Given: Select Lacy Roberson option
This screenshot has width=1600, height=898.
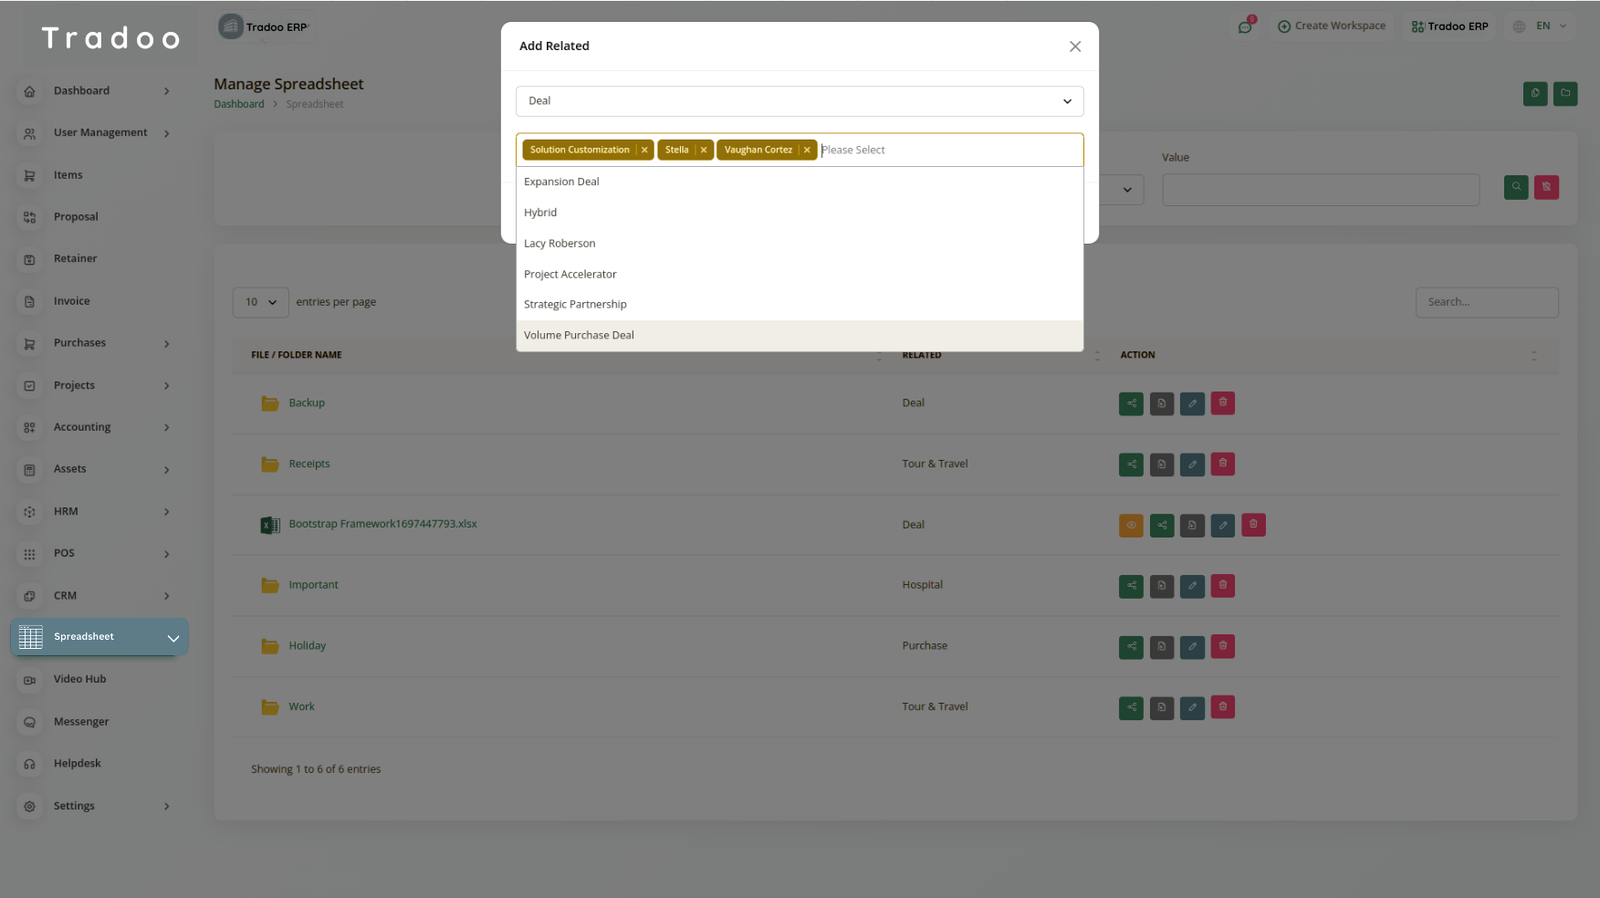Looking at the screenshot, I should [559, 243].
